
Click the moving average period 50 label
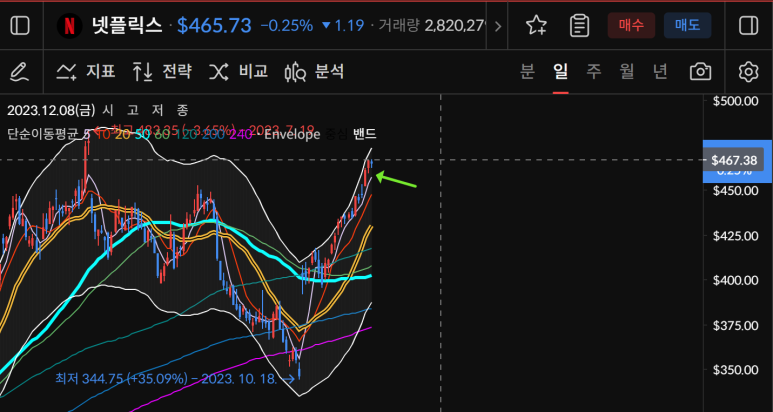pyautogui.click(x=143, y=134)
